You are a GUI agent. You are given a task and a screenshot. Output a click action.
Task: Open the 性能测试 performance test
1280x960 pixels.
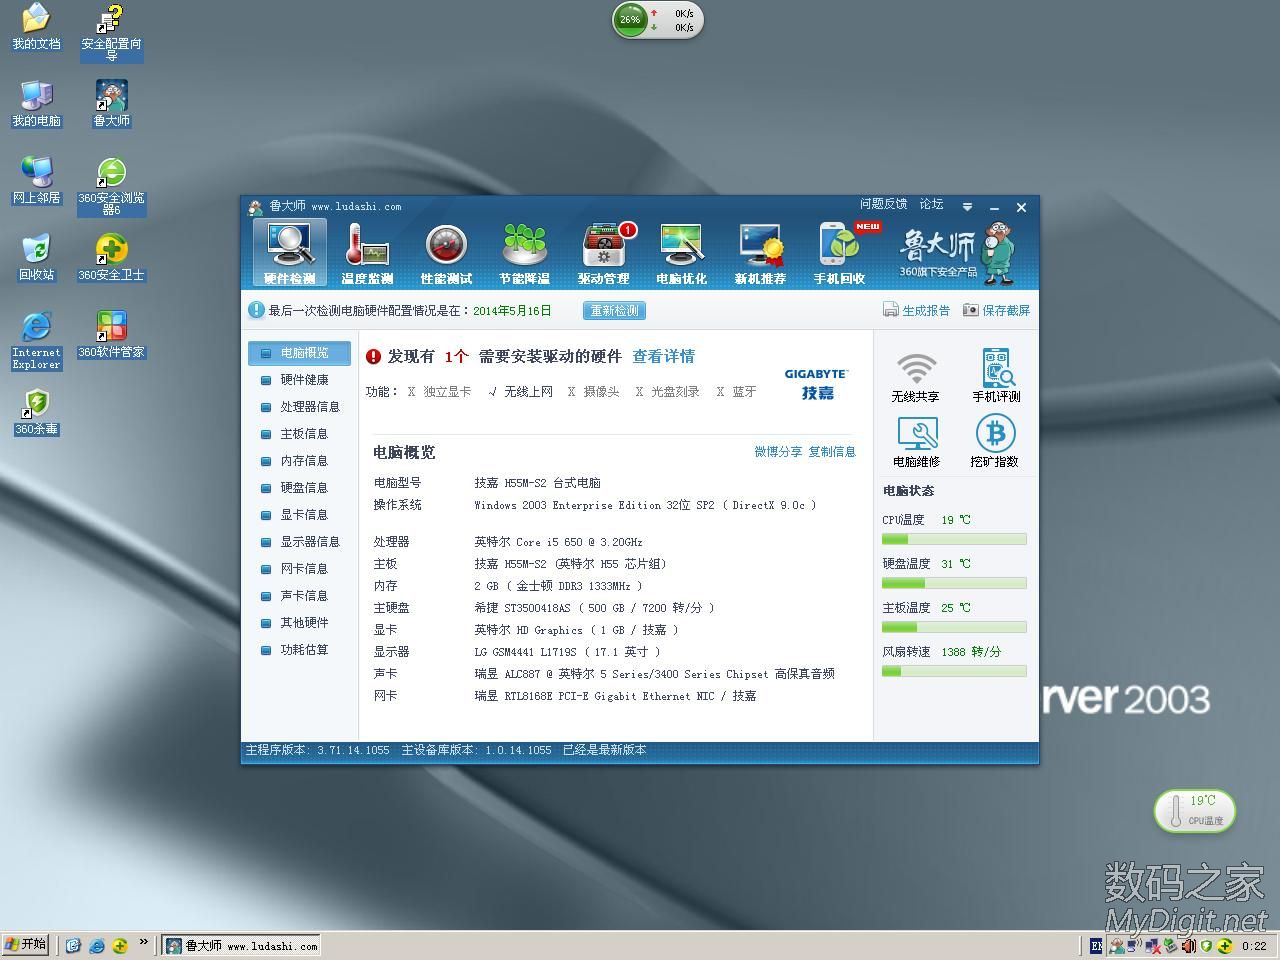pyautogui.click(x=446, y=254)
